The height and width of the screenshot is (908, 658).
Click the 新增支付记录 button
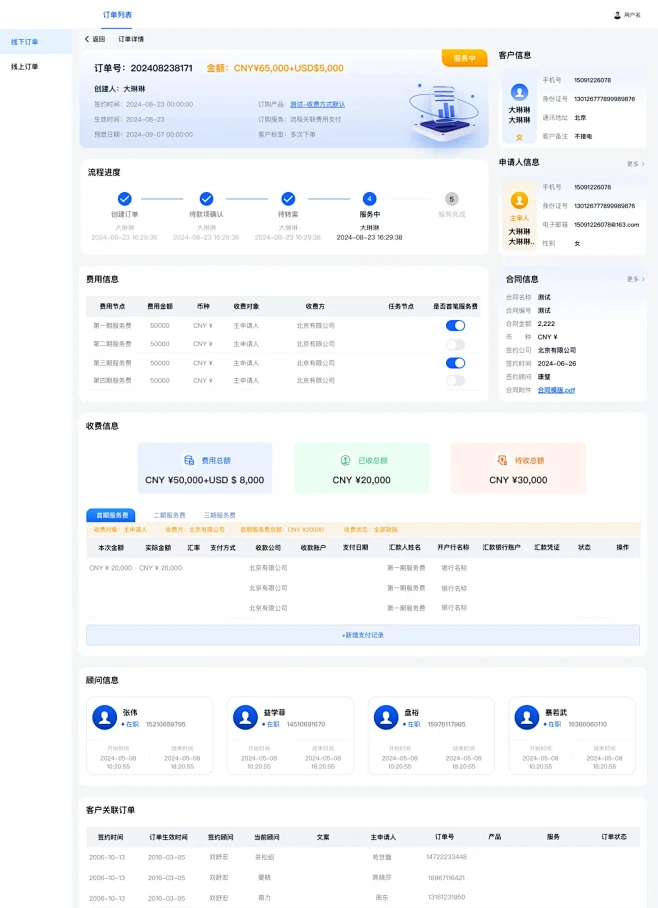click(362, 635)
